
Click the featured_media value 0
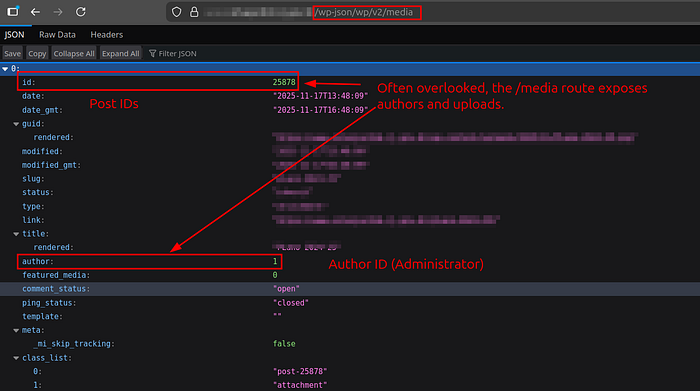[275, 275]
